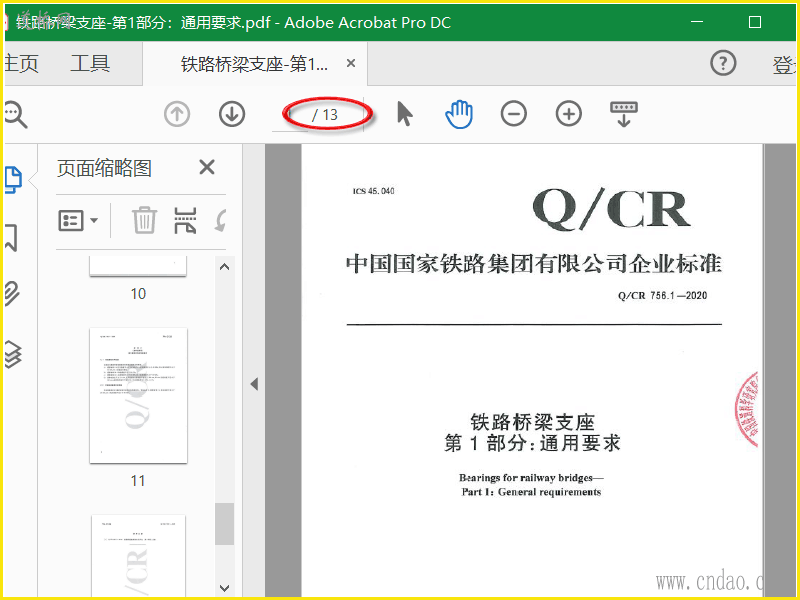This screenshot has width=800, height=600.
Task: Open the layers sidebar icon
Action: pyautogui.click(x=13, y=354)
